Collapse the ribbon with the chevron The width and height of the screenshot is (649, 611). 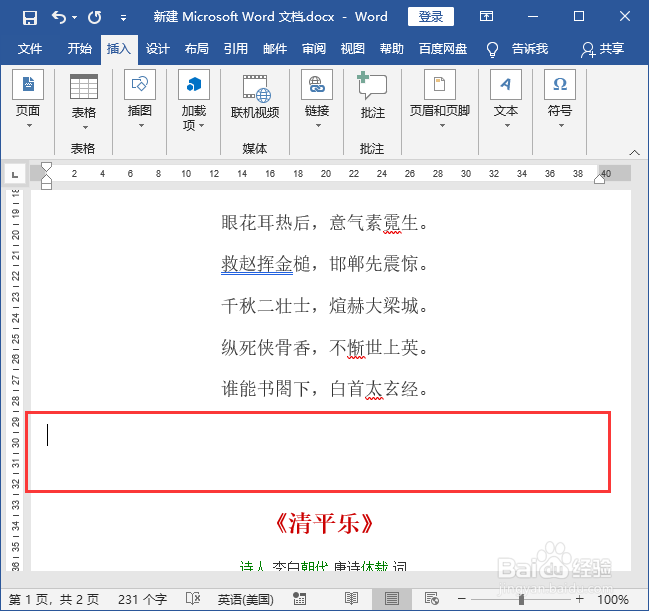pos(635,152)
